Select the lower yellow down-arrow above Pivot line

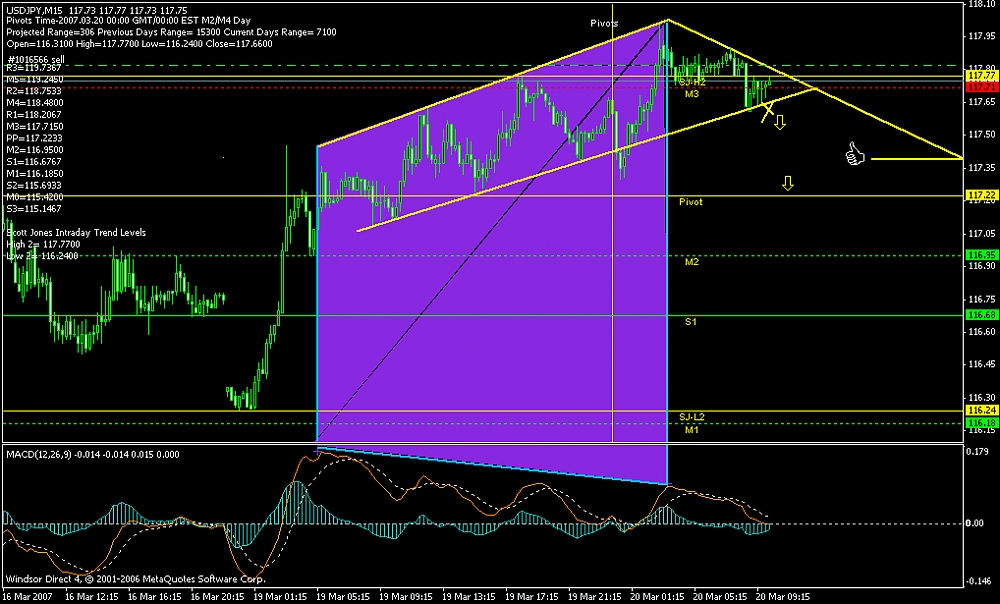pos(788,183)
